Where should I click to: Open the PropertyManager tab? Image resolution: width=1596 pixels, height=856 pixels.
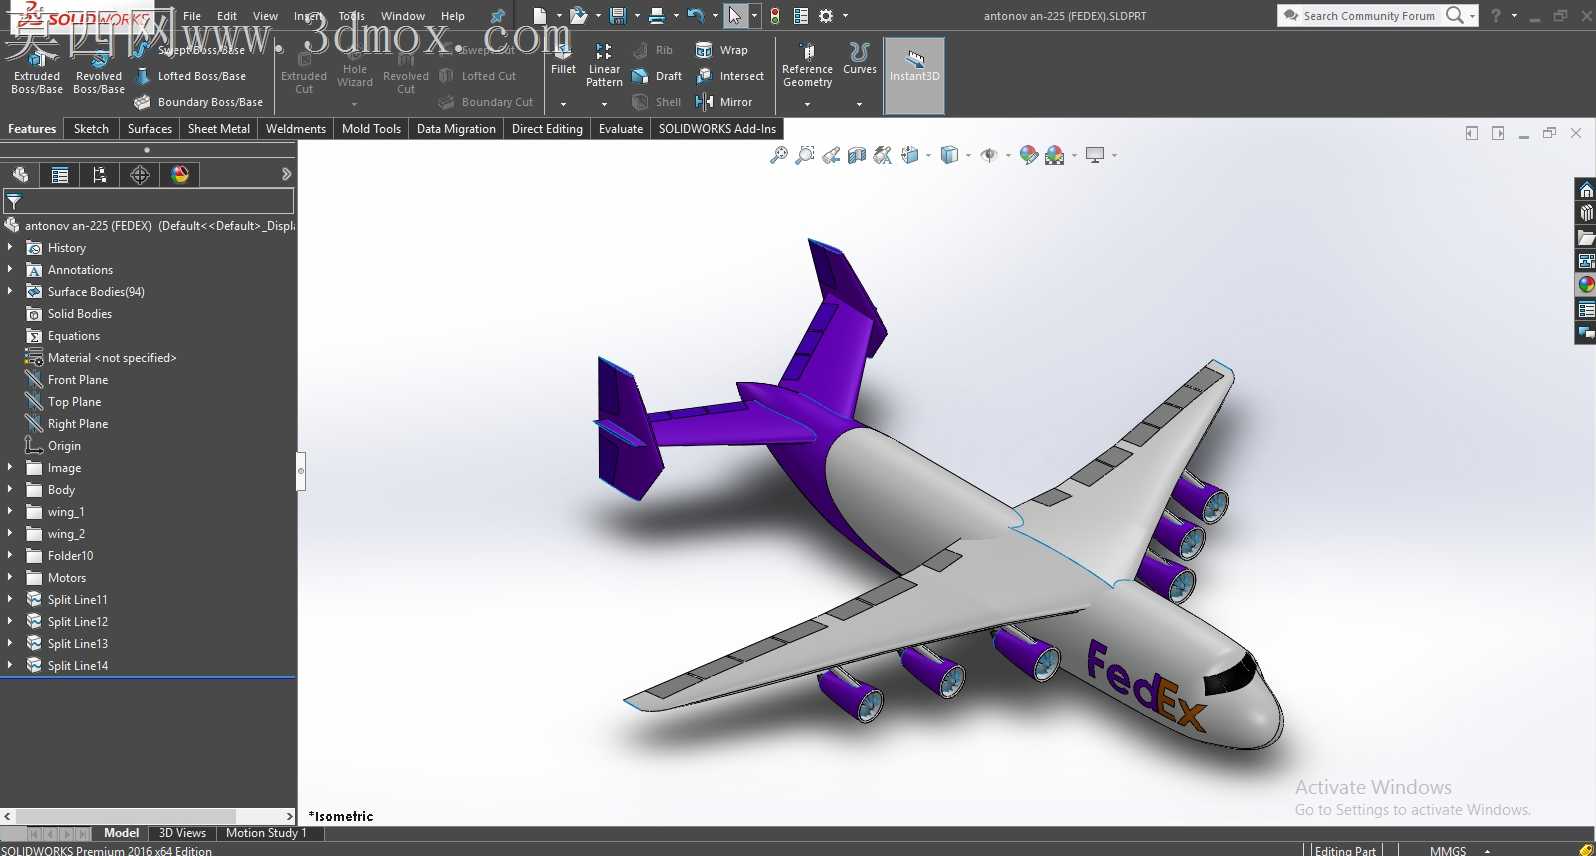pos(60,175)
